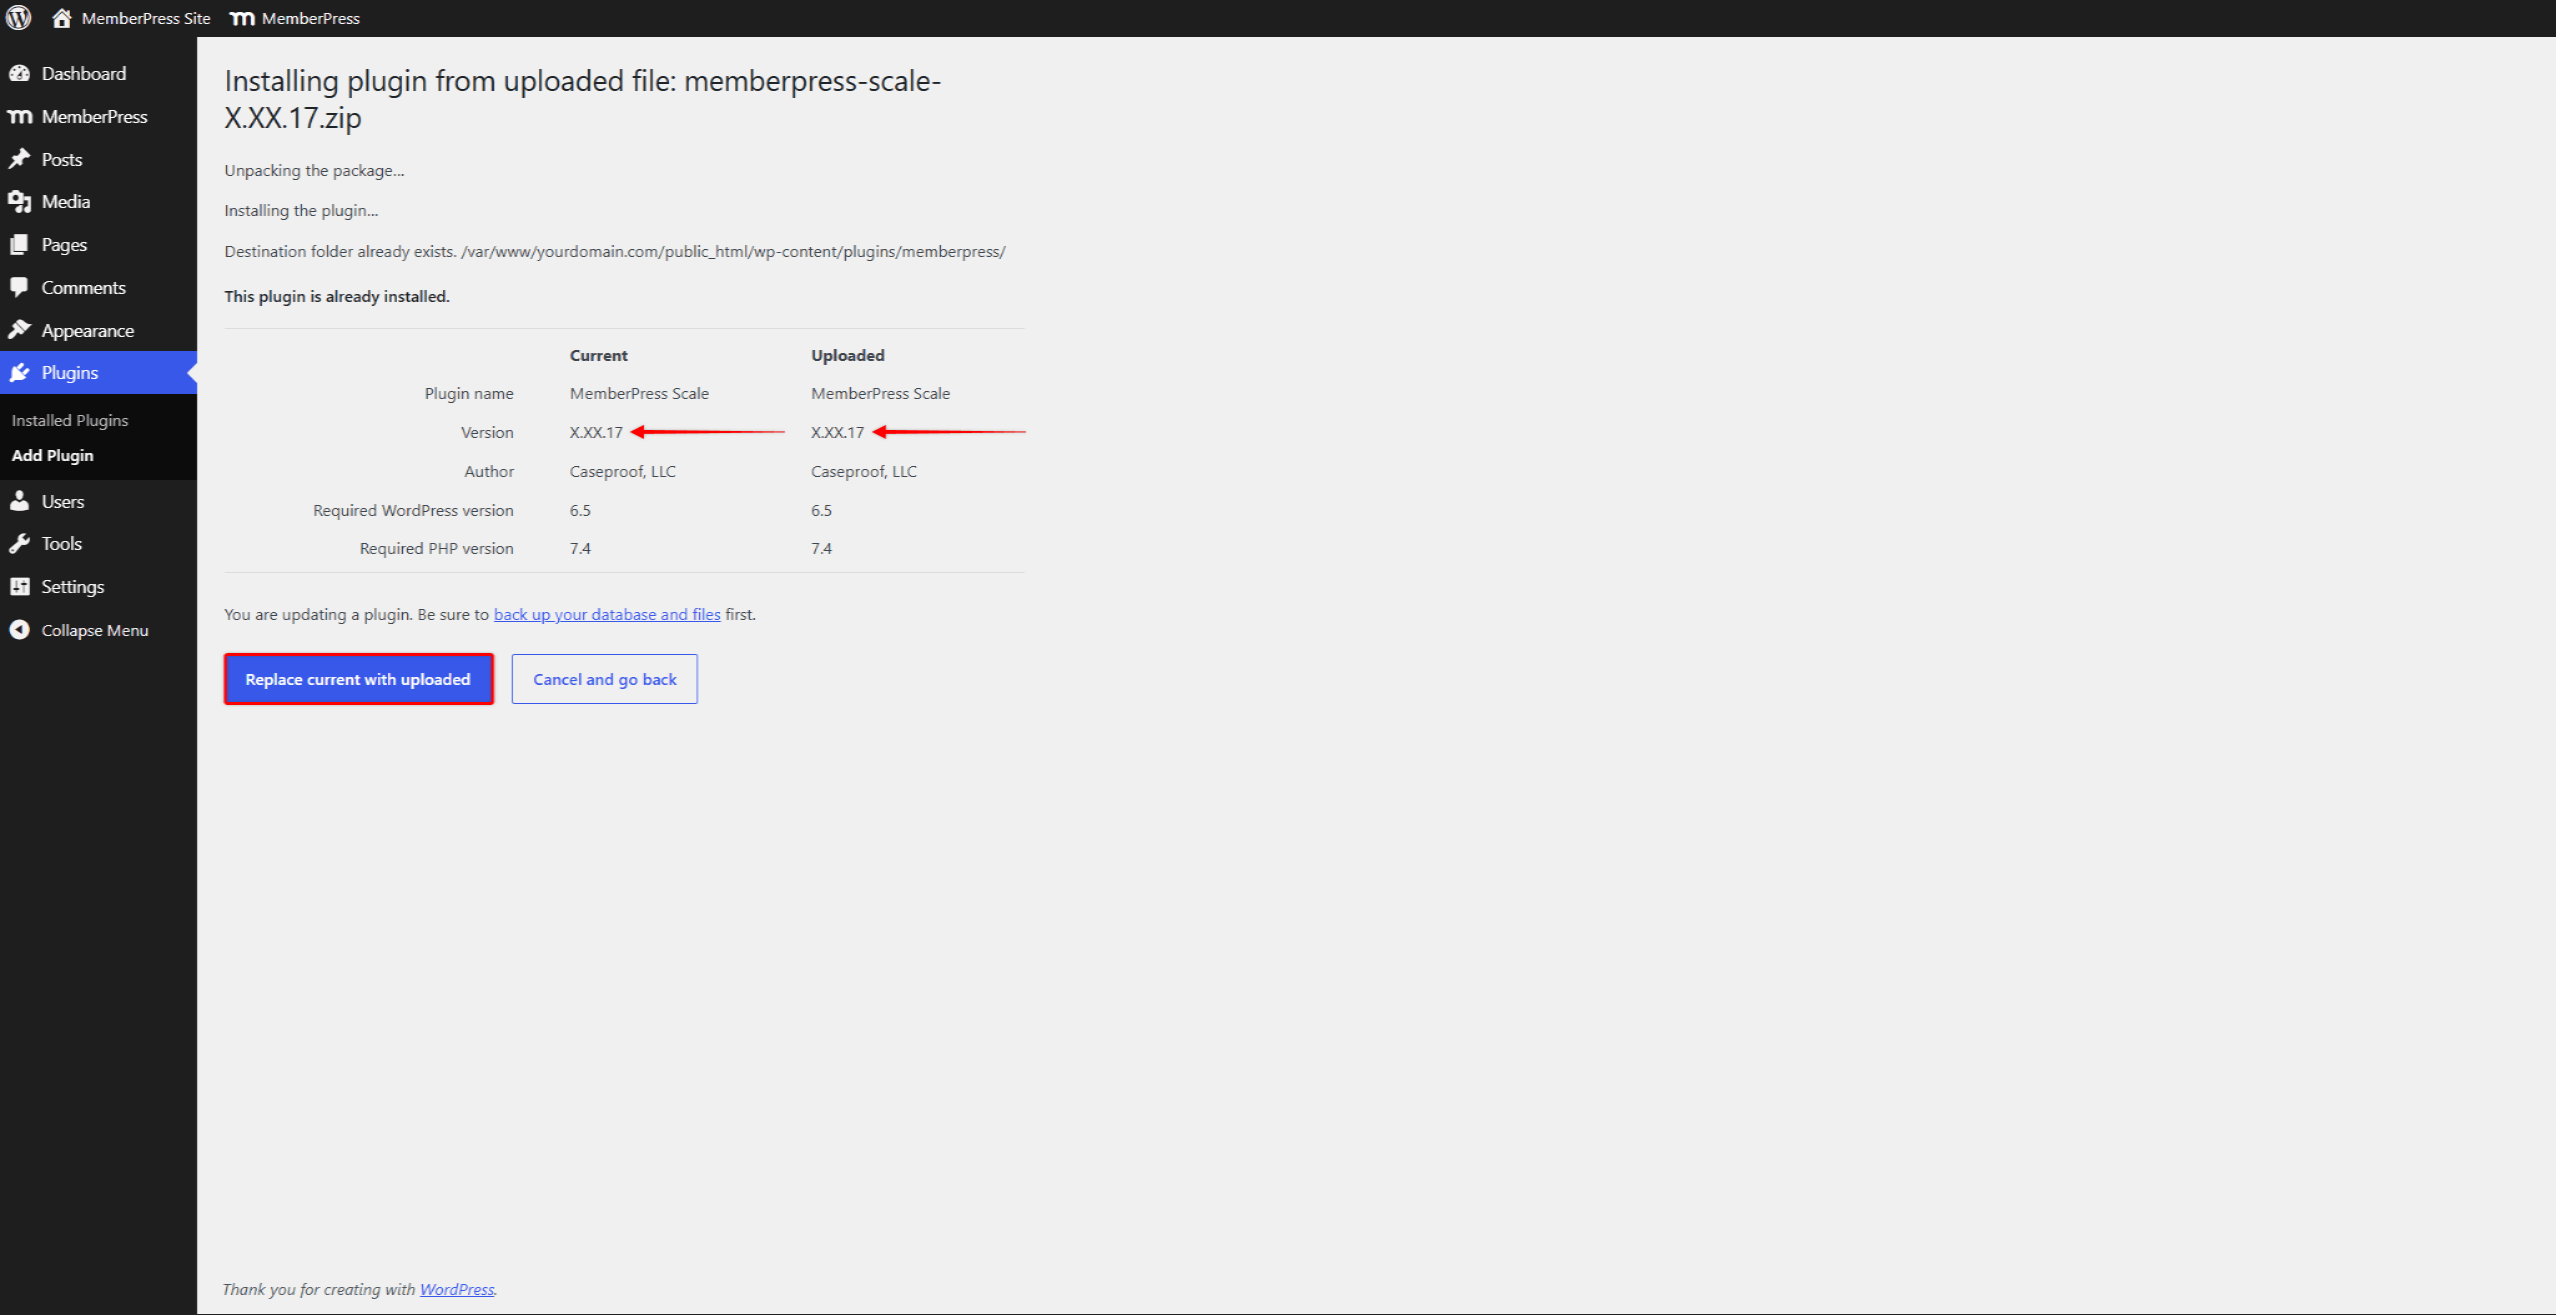2556x1315 pixels.
Task: Click current required PHP version 7.4
Action: pos(580,548)
